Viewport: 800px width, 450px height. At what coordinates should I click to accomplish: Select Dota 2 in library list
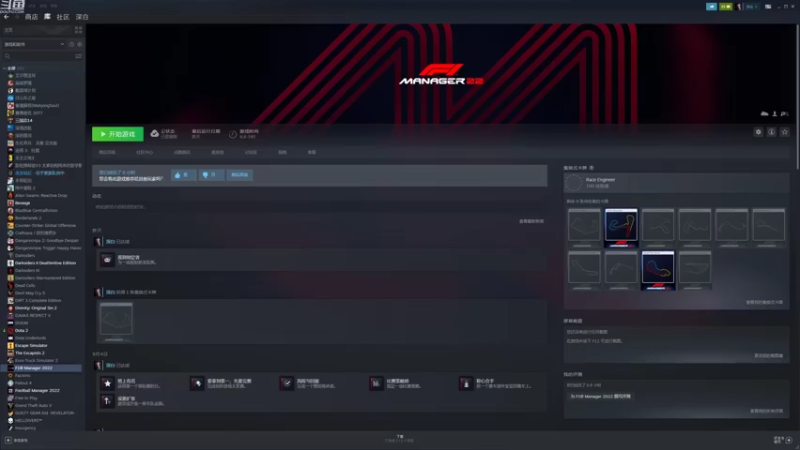click(21, 331)
